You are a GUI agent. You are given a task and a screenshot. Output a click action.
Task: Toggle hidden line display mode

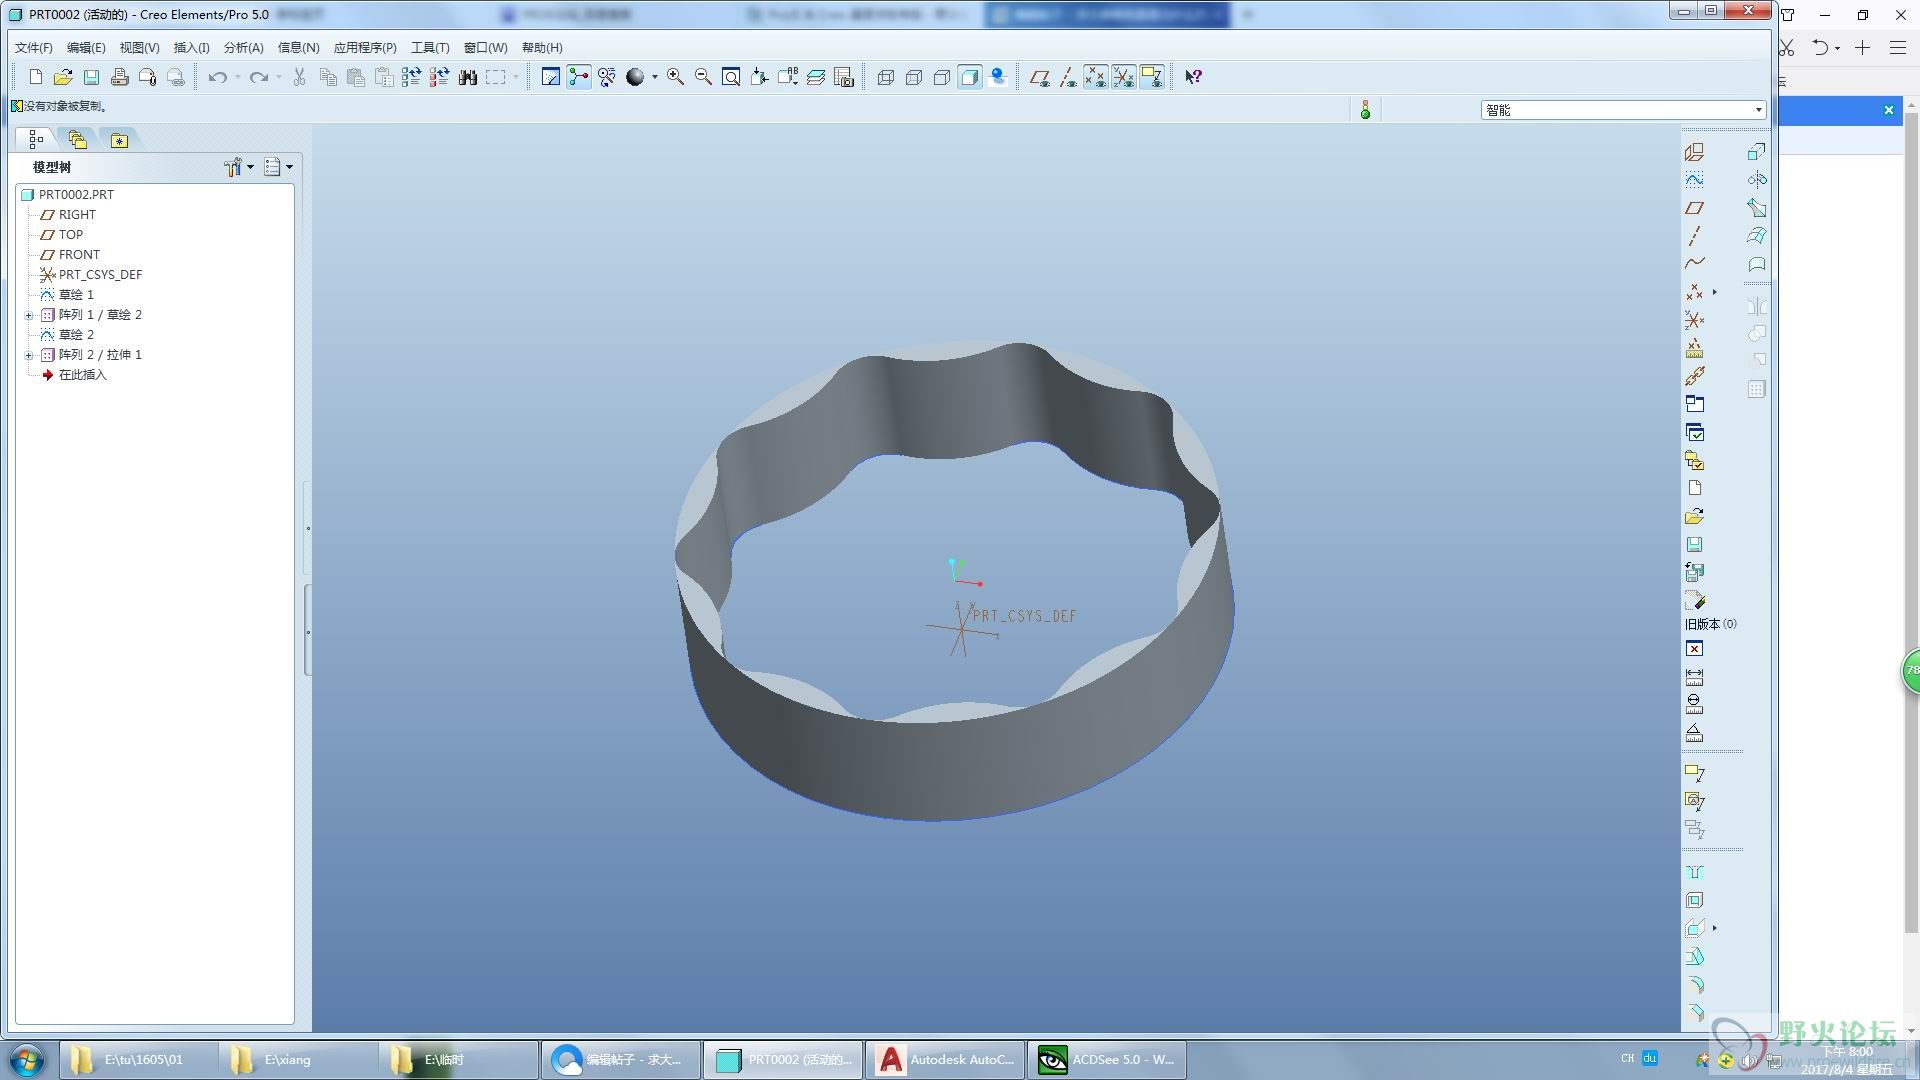click(x=913, y=77)
